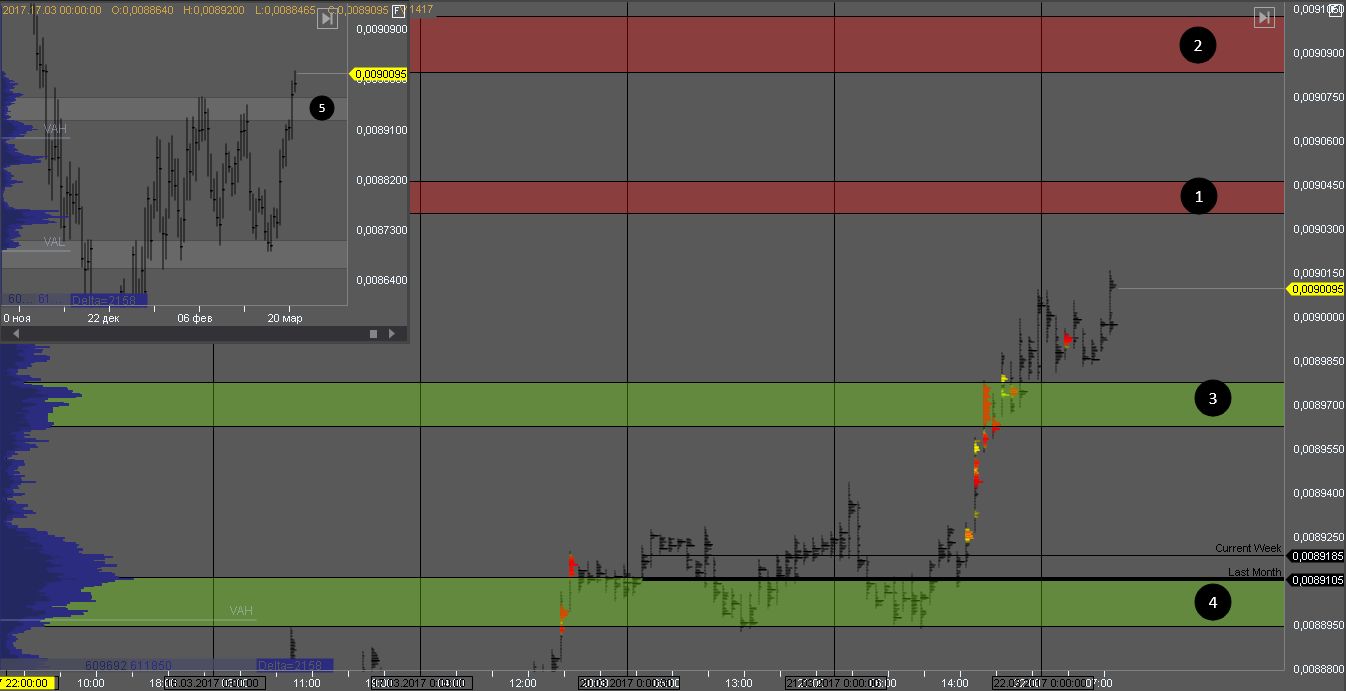
Task: Click the 0,0089105 price label on axis
Action: click(x=1315, y=580)
